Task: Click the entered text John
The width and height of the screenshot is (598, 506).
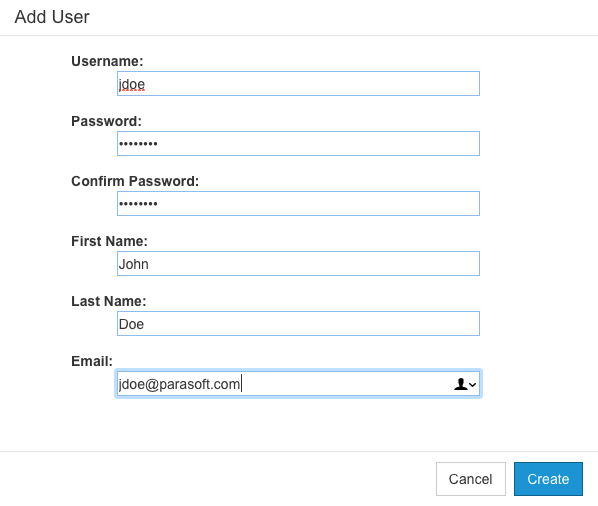Action: click(133, 264)
